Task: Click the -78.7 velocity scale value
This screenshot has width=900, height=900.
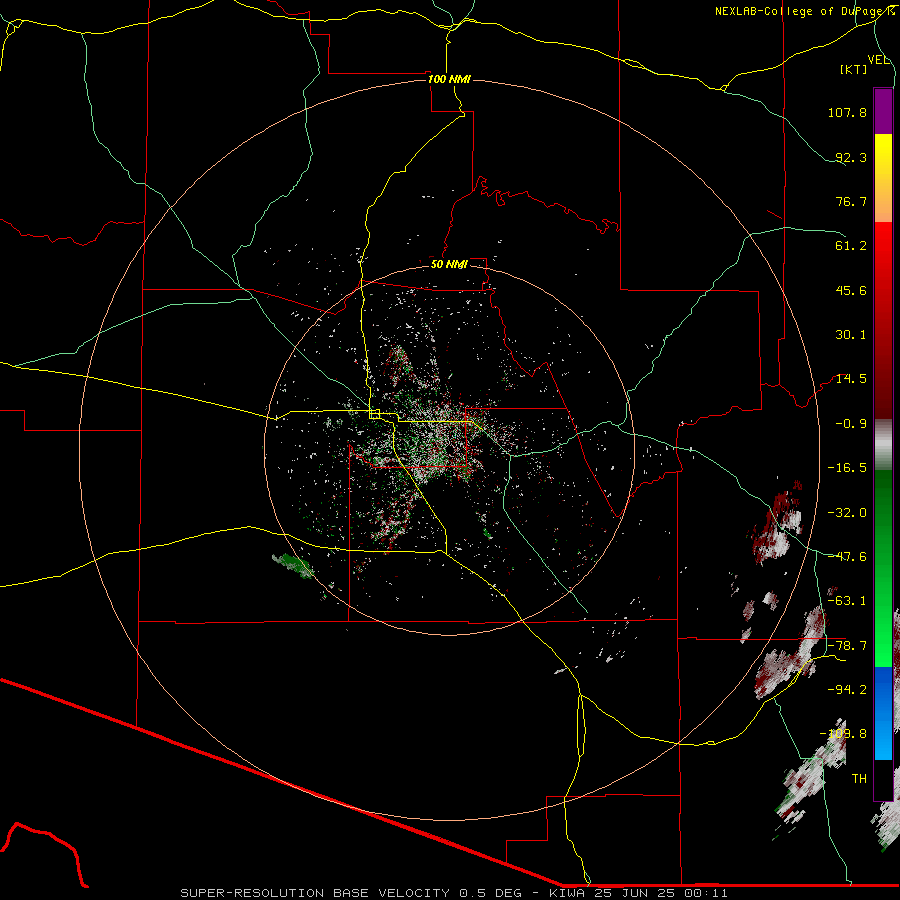Action: click(847, 646)
